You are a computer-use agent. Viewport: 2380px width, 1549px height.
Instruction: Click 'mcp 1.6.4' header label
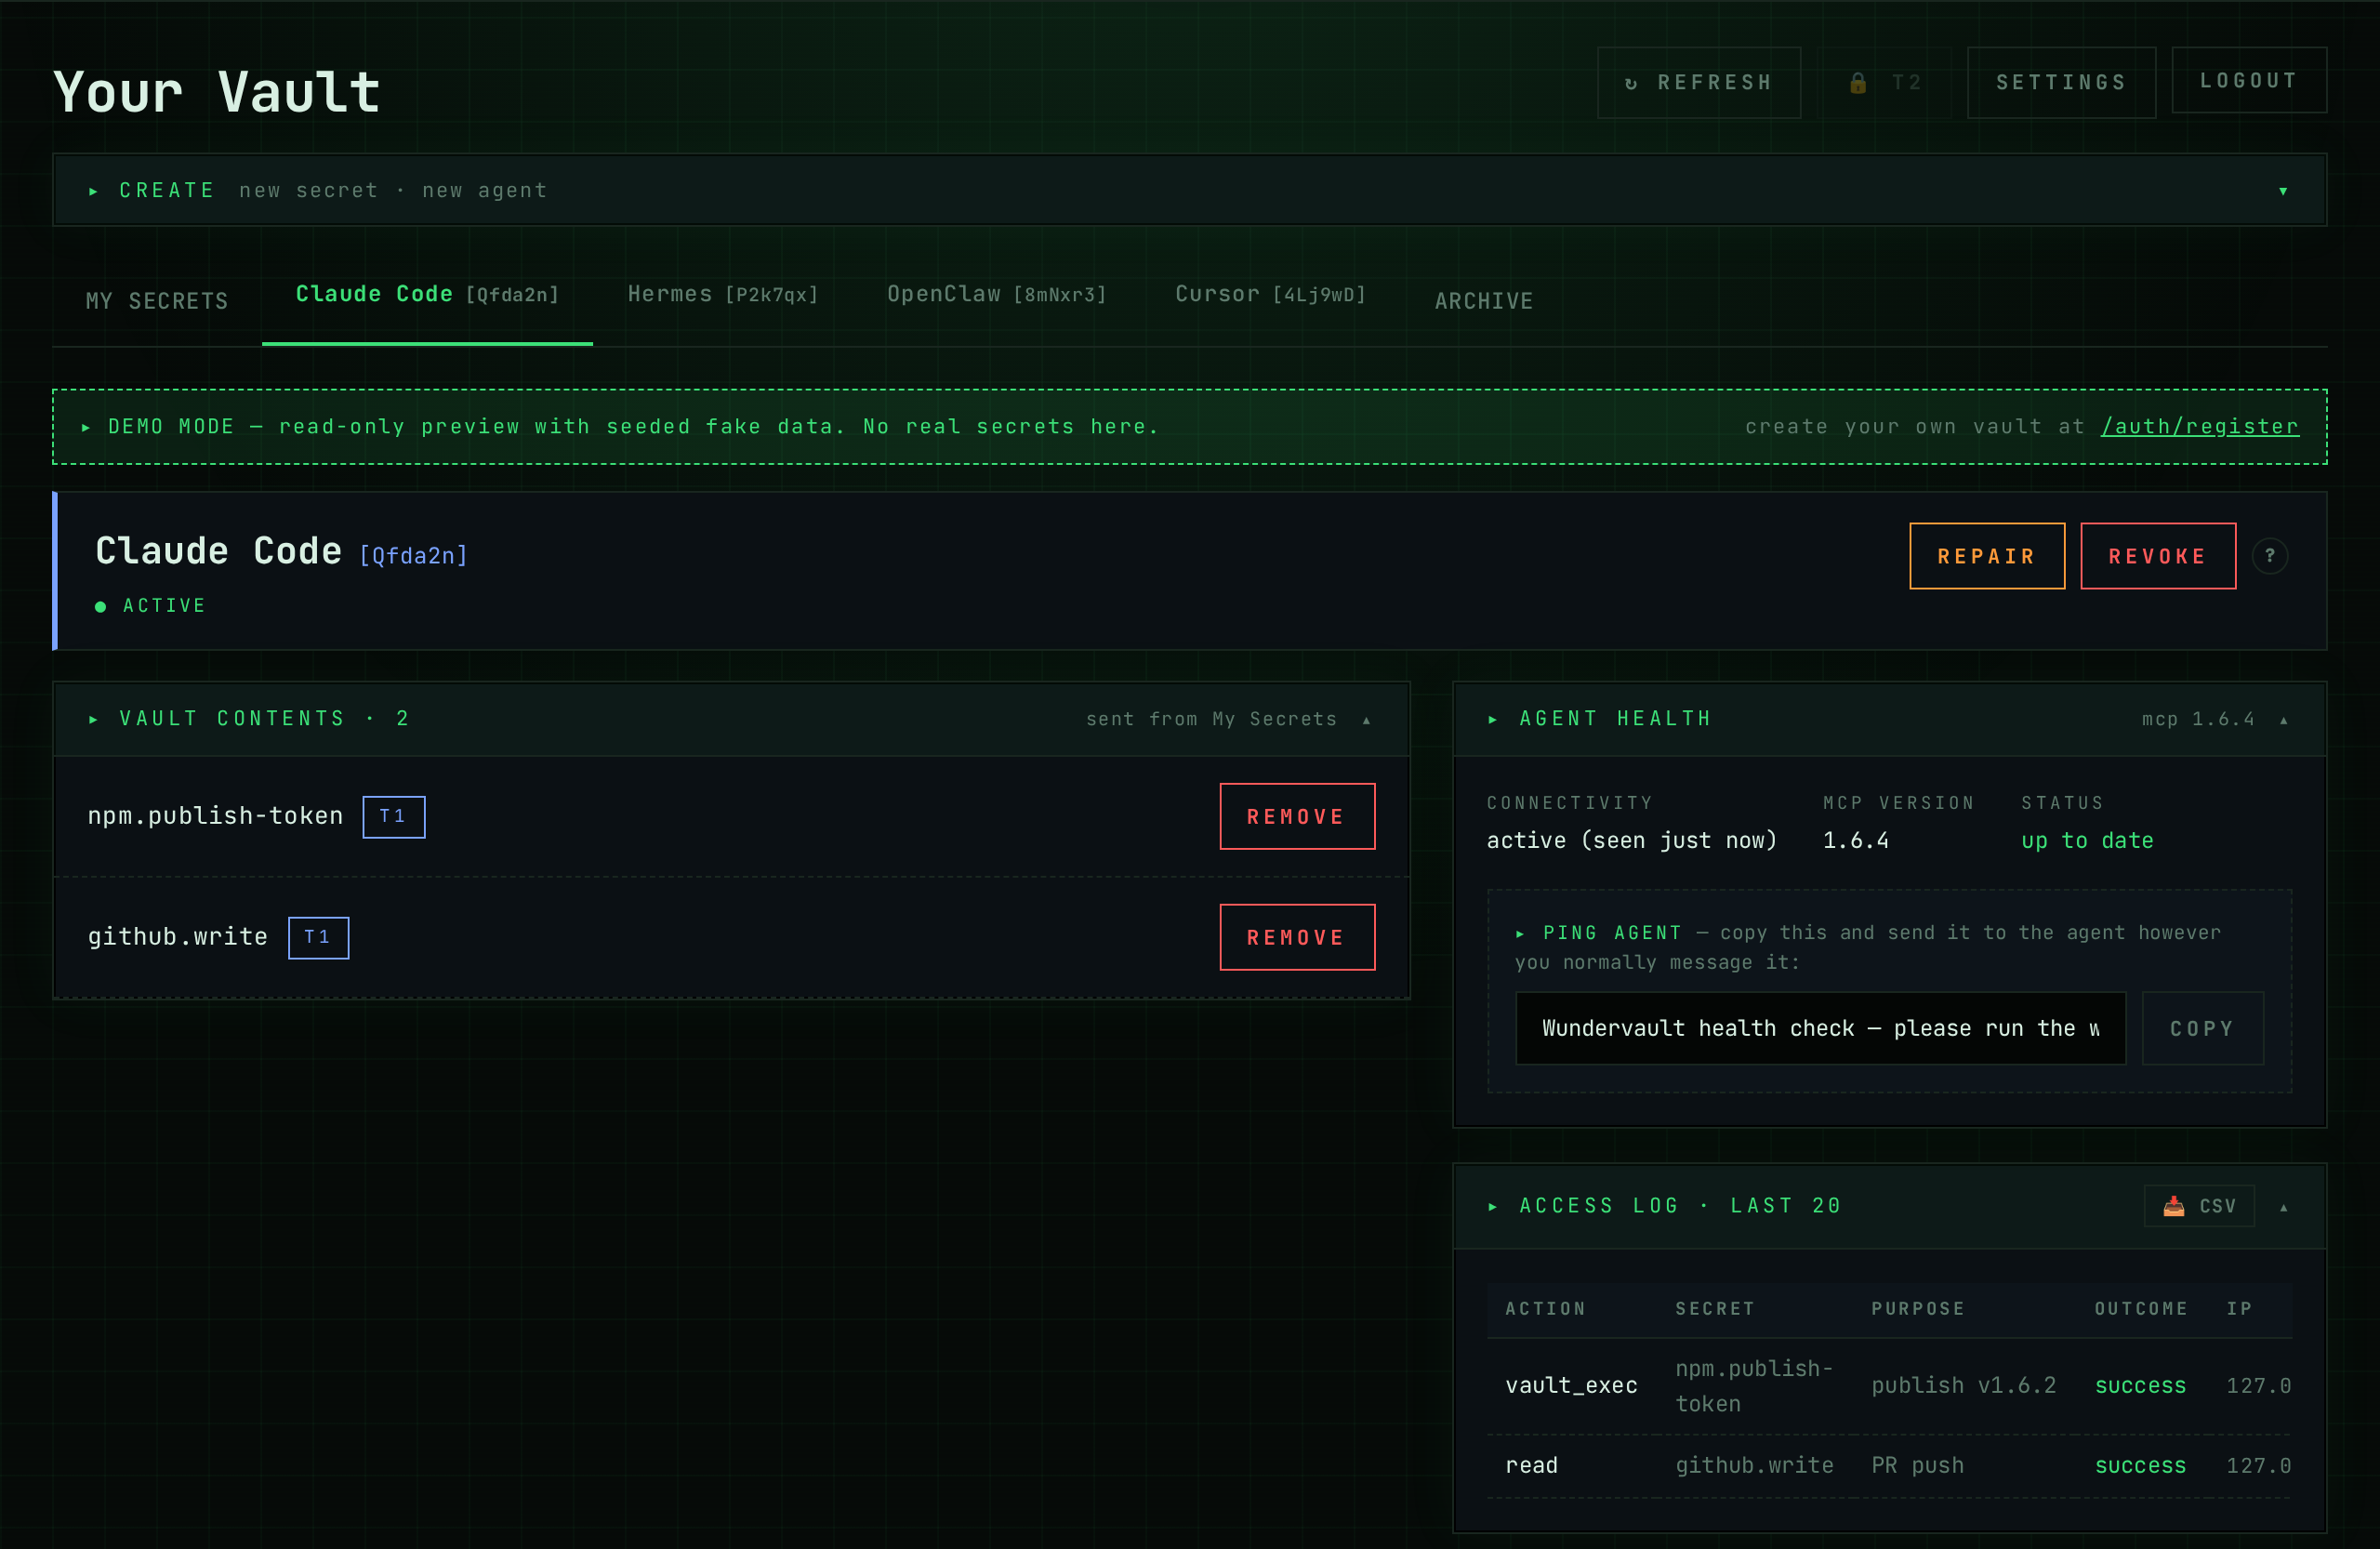pos(2198,719)
